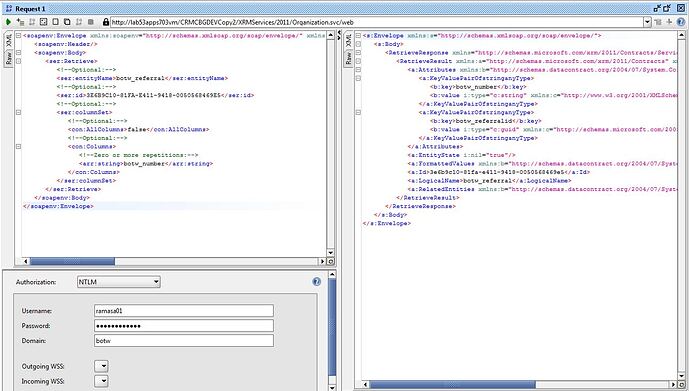Click the create empty request icon
The height and width of the screenshot is (391, 689).
55,22
